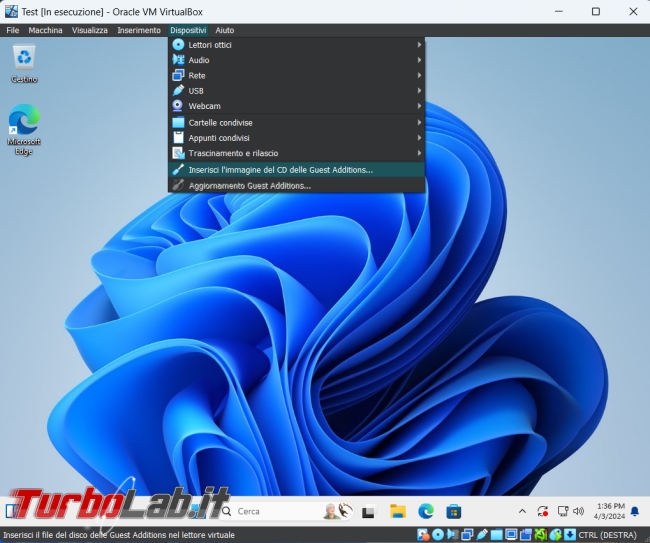650x543 pixels.
Task: Expand the arrow next to Lettori ottici
Action: pos(420,45)
